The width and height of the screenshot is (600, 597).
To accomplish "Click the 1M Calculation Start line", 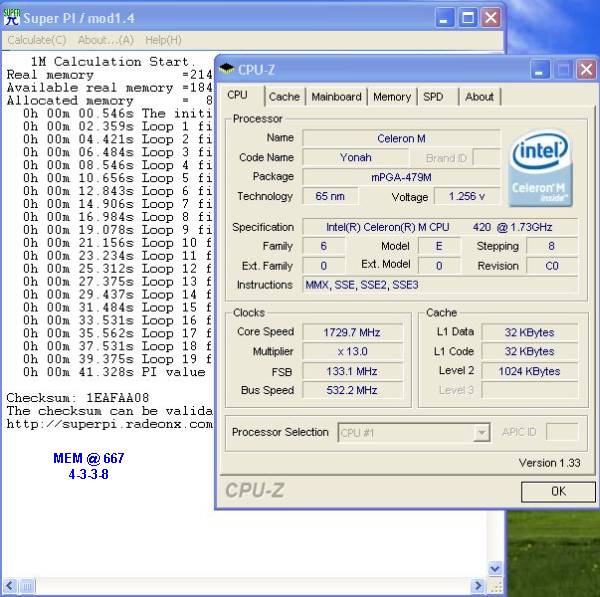I will tap(113, 62).
